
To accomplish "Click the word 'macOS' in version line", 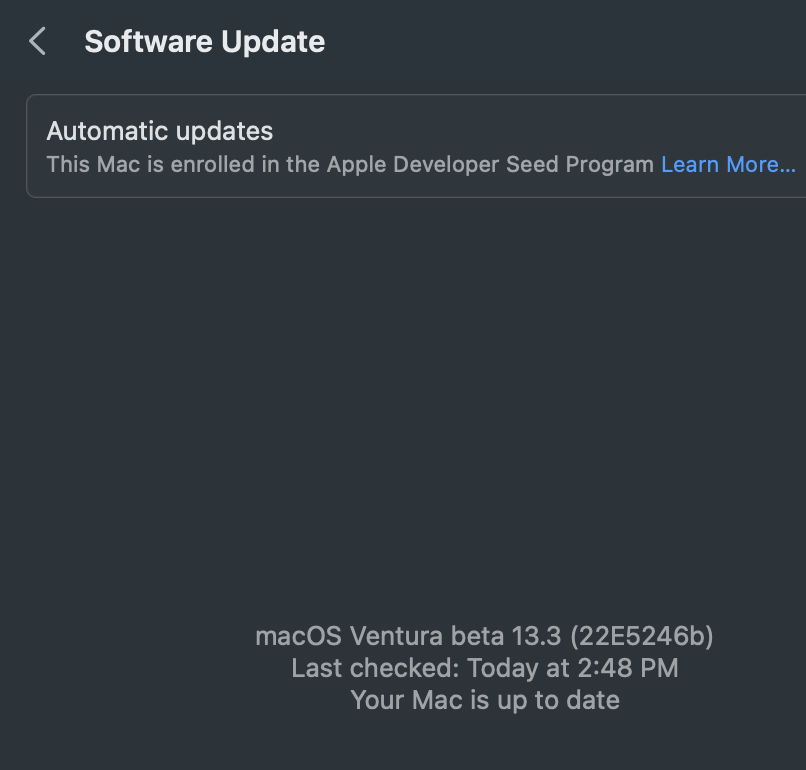I will (x=298, y=636).
